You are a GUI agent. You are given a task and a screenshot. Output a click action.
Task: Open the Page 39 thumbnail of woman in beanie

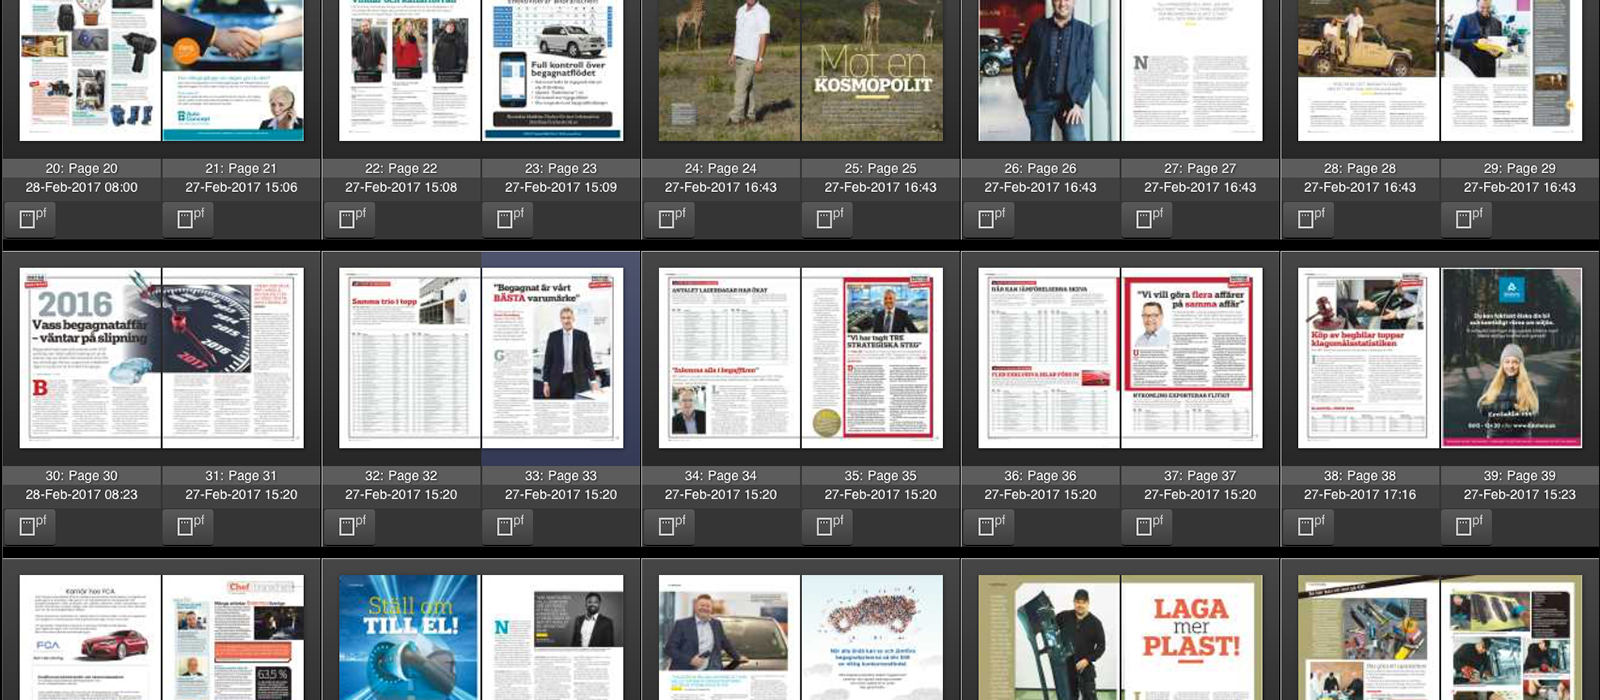click(1511, 357)
